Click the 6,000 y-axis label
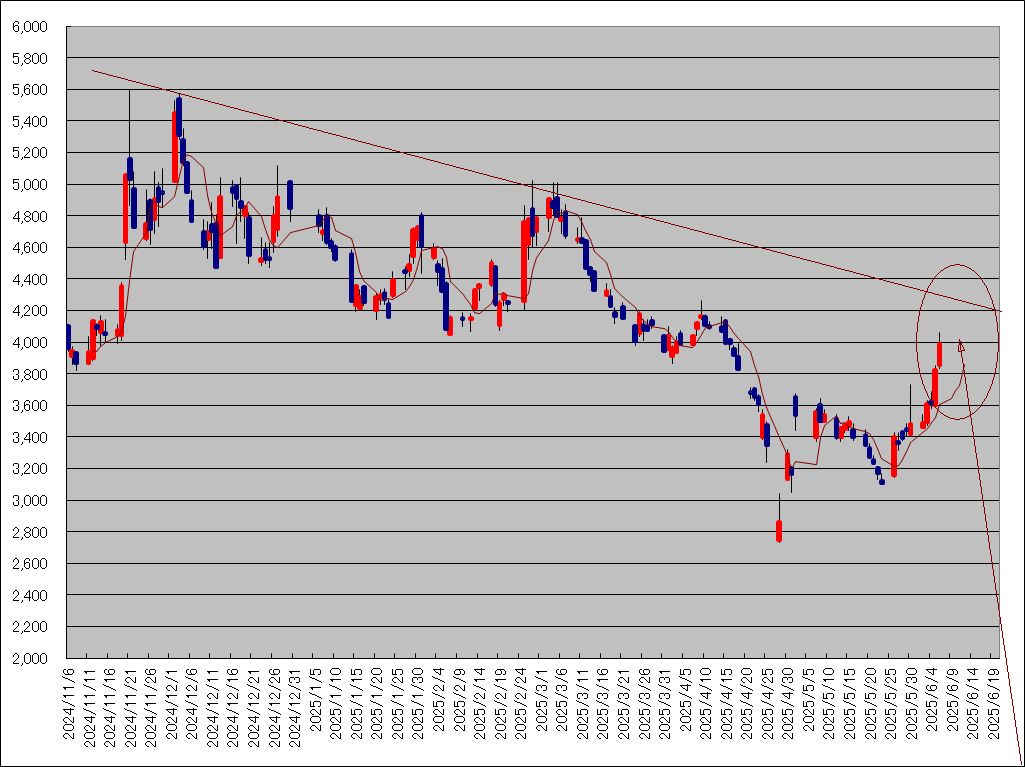This screenshot has width=1025, height=767. (x=30, y=27)
